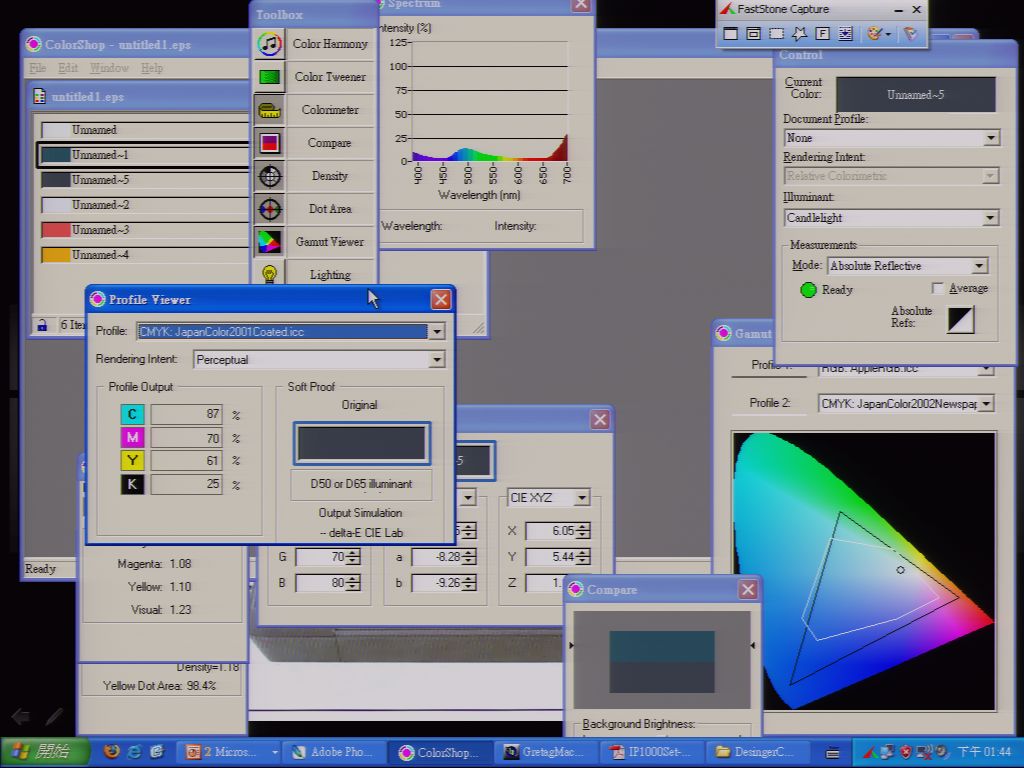The width and height of the screenshot is (1024, 768).
Task: Switch to Adobe Photoshop taskbar button
Action: [x=332, y=752]
